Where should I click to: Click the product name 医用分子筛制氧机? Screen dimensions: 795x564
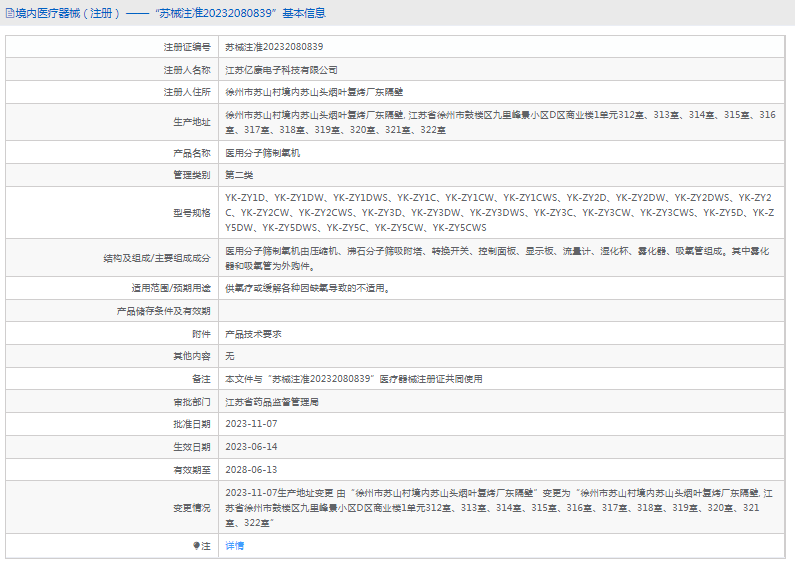(262, 153)
